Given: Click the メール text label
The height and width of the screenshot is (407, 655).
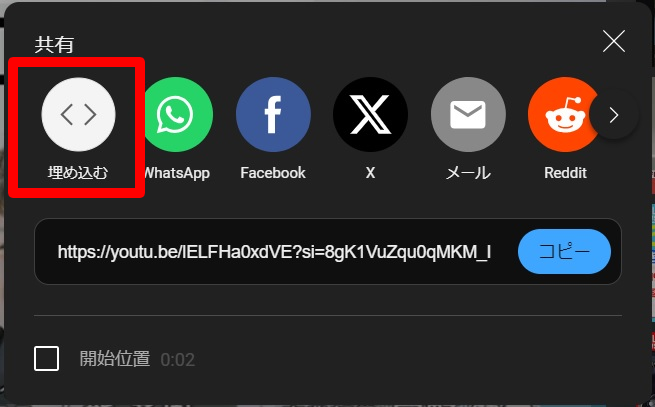Looking at the screenshot, I should click(x=468, y=173).
